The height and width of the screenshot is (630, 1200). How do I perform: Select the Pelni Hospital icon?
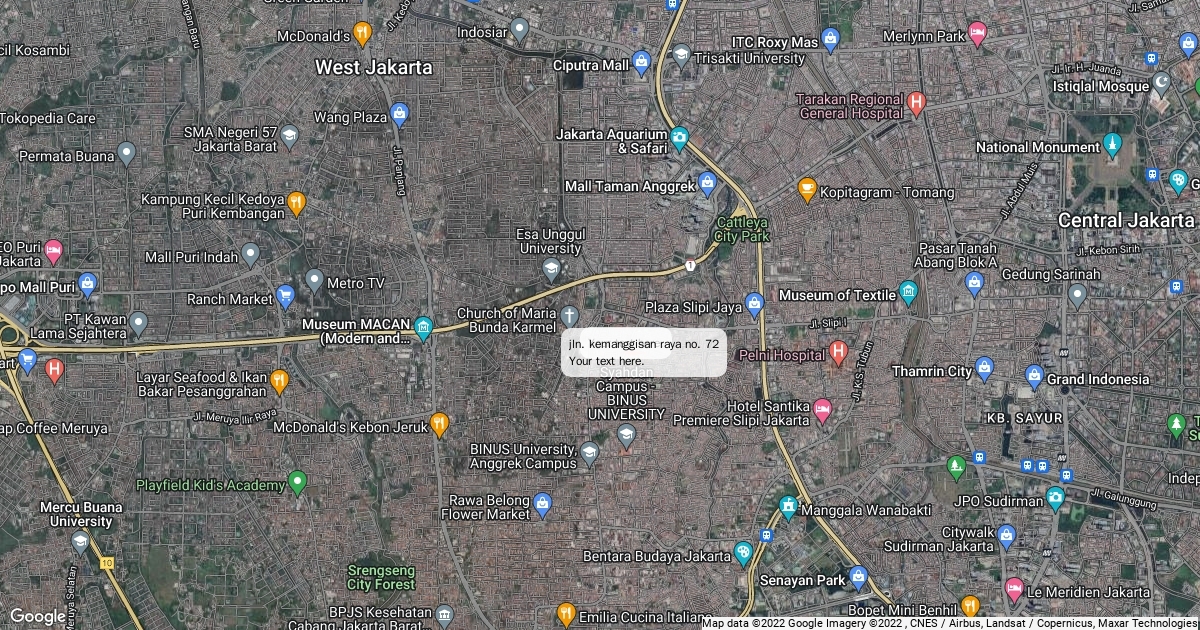[838, 353]
